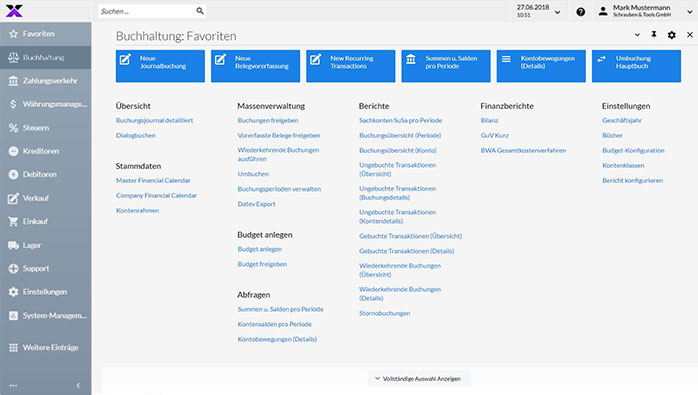Click the Neue Belegvorerfassung tile
Image resolution: width=698 pixels, height=395 pixels.
[256, 66]
